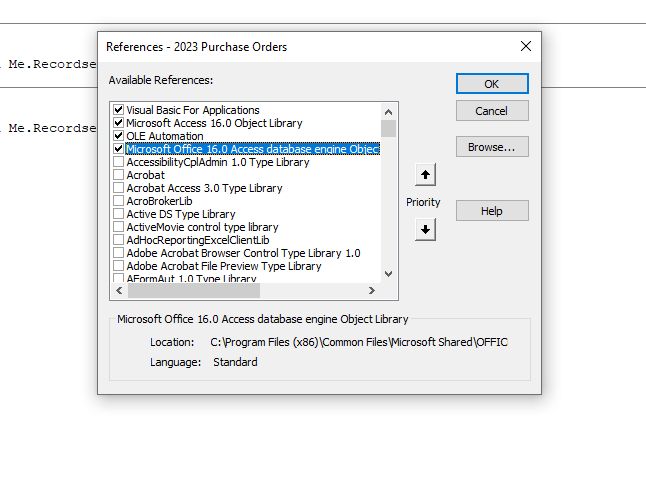Click list vertical scrollbar down arrow
The width and height of the screenshot is (646, 504).
[389, 274]
